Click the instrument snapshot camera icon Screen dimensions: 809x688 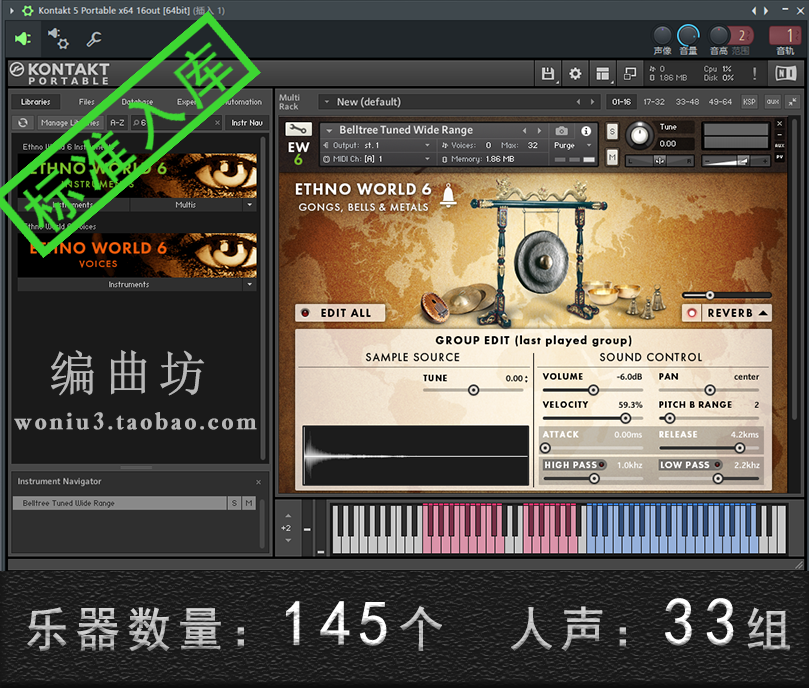(x=561, y=131)
